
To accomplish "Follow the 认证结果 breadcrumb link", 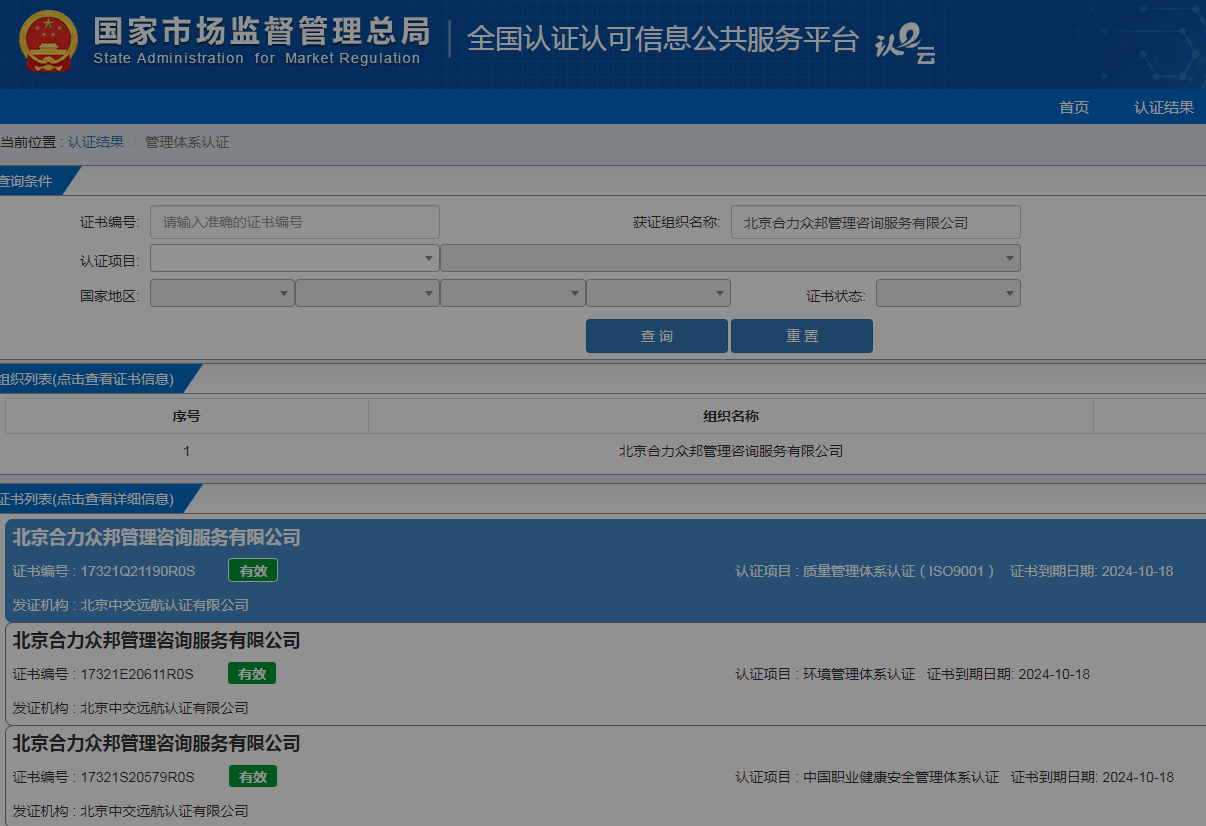I will point(96,142).
